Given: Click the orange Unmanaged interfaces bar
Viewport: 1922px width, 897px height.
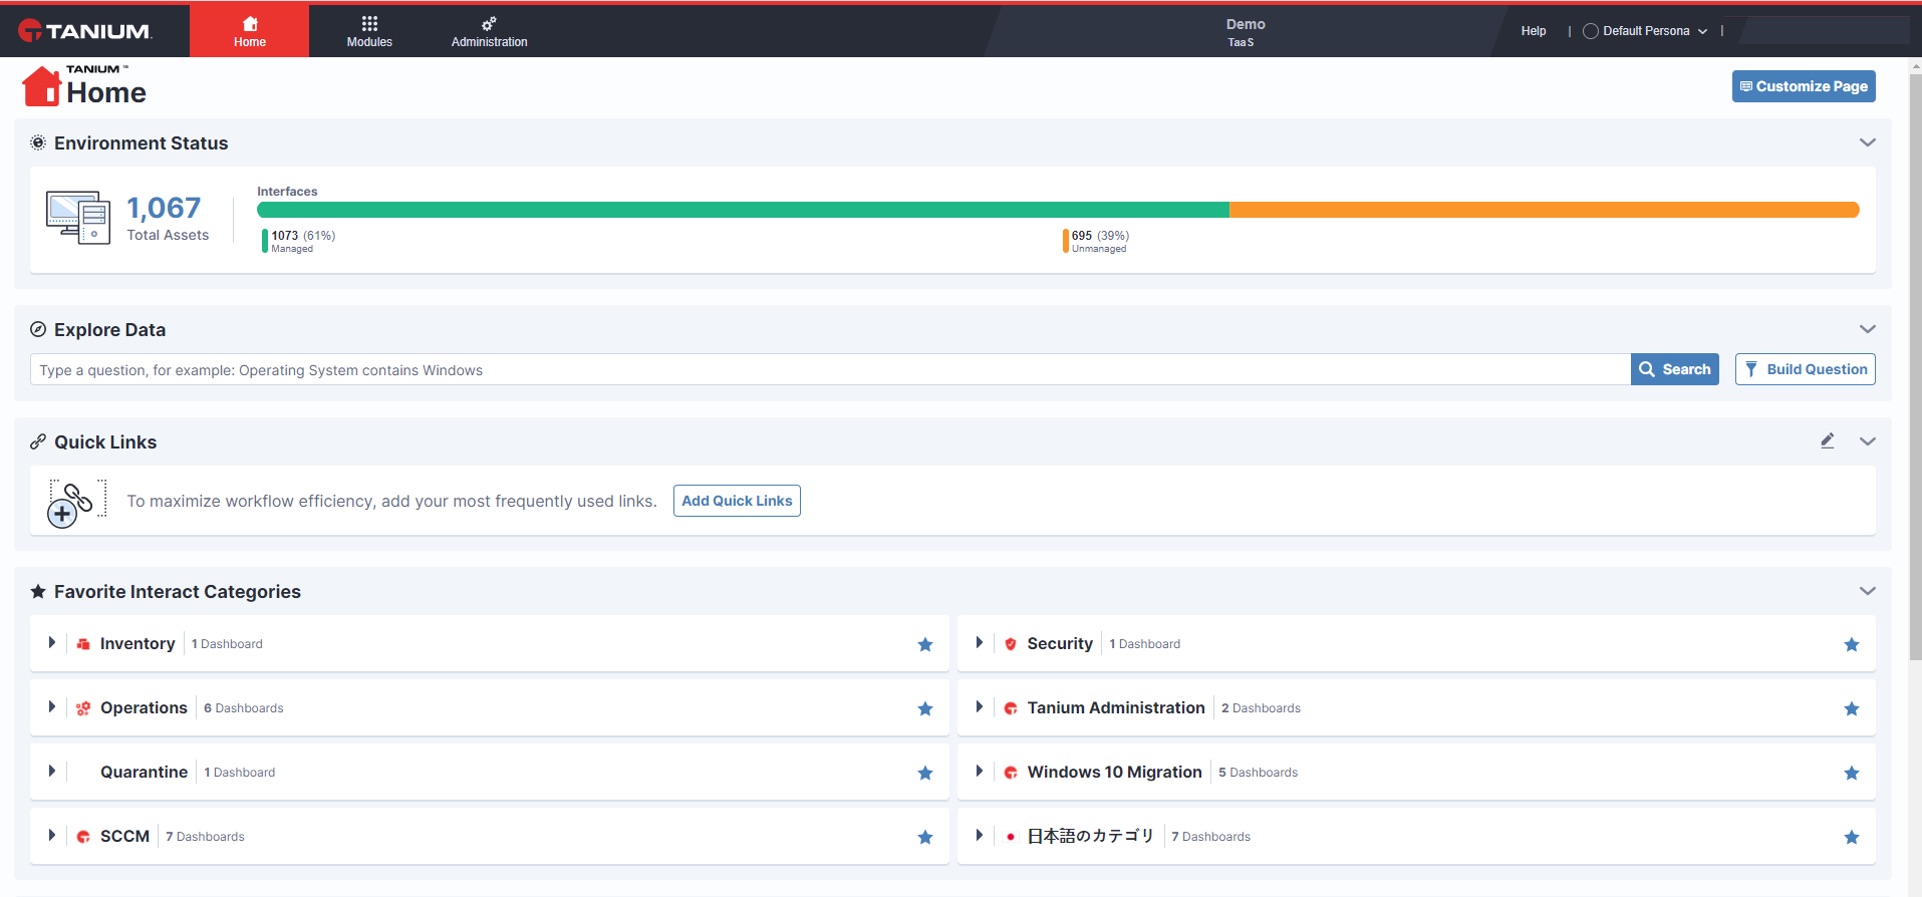Looking at the screenshot, I should [x=1544, y=210].
